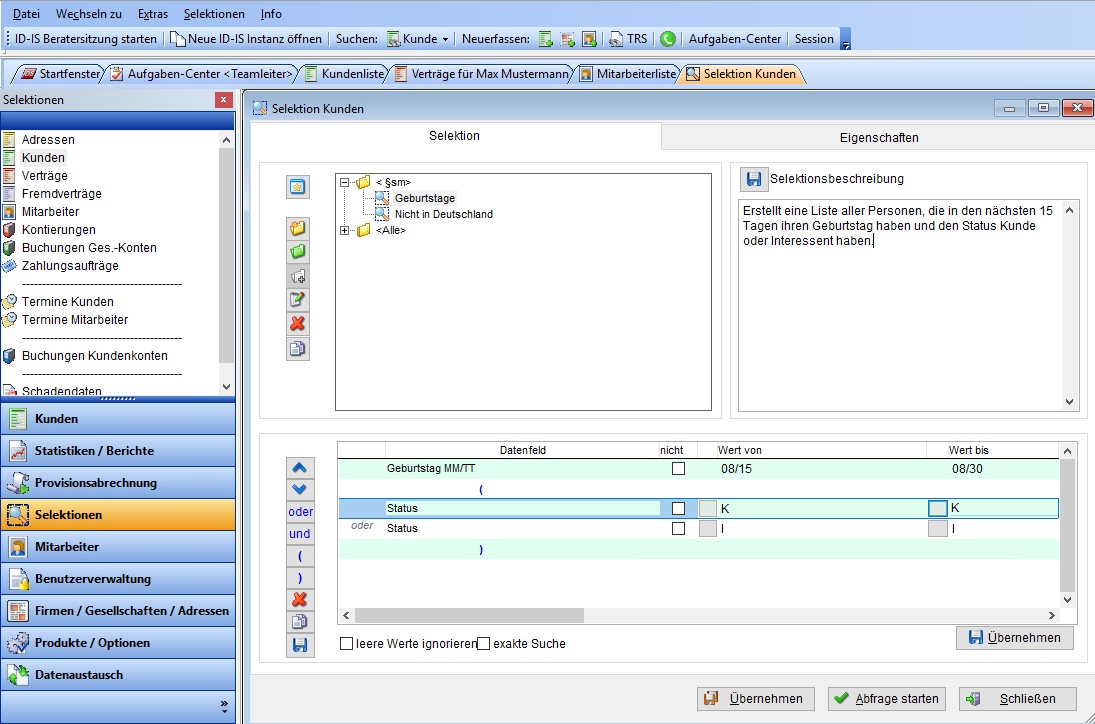Screen dimensions: 1095x724
Task: Check the 'exakte Suche' option
Action: 484,644
